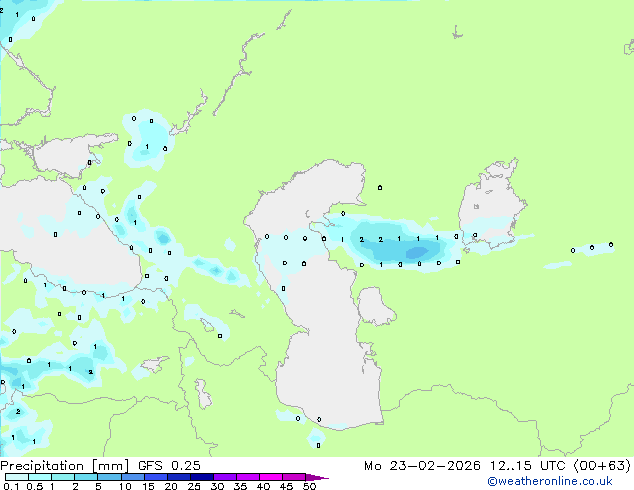The height and width of the screenshot is (490, 634).
Task: Click the arrow-shaped swatch above 50 in legend
Action: [317, 477]
